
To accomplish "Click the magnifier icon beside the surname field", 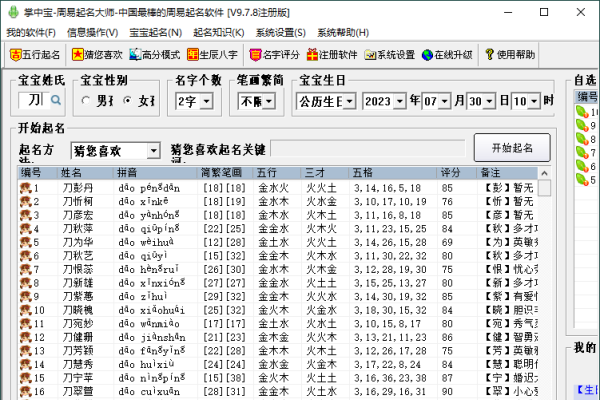I will point(56,100).
